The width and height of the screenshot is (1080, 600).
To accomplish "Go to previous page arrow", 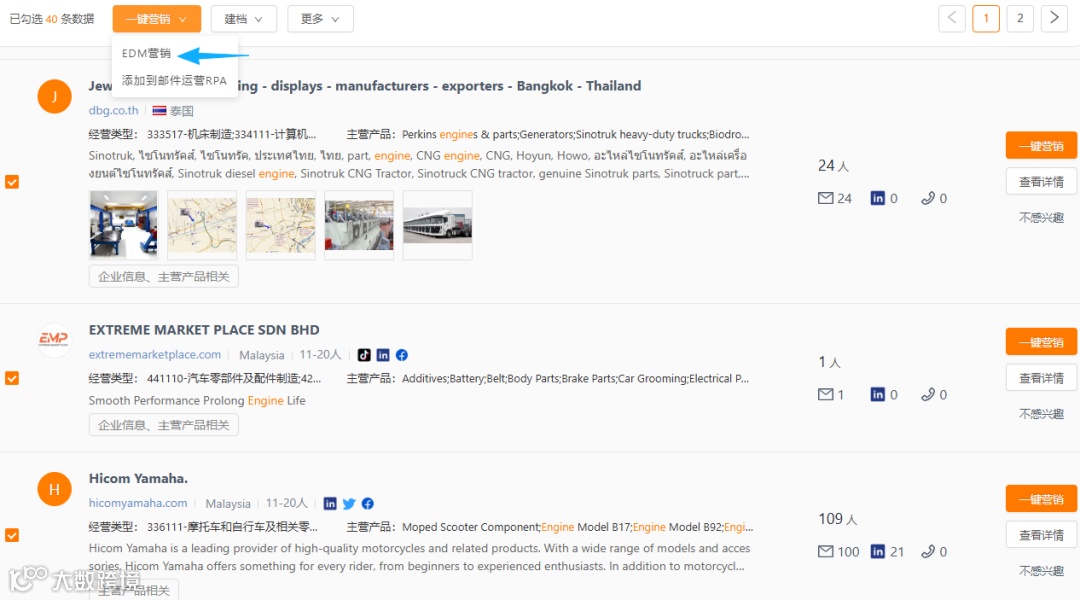I will point(951,18).
